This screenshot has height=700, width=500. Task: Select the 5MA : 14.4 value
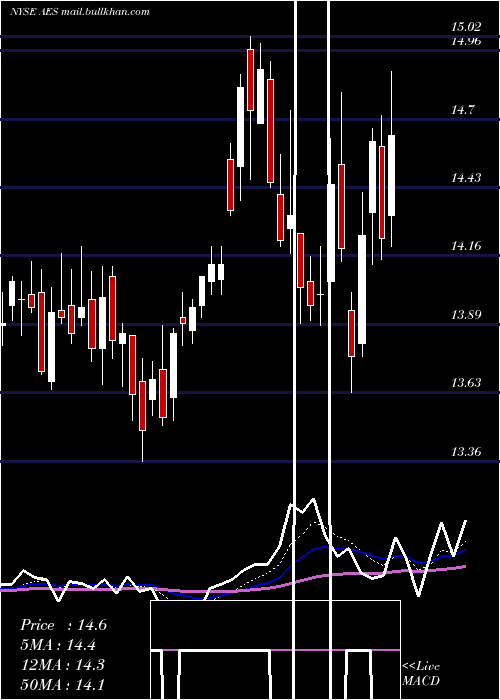[58, 645]
